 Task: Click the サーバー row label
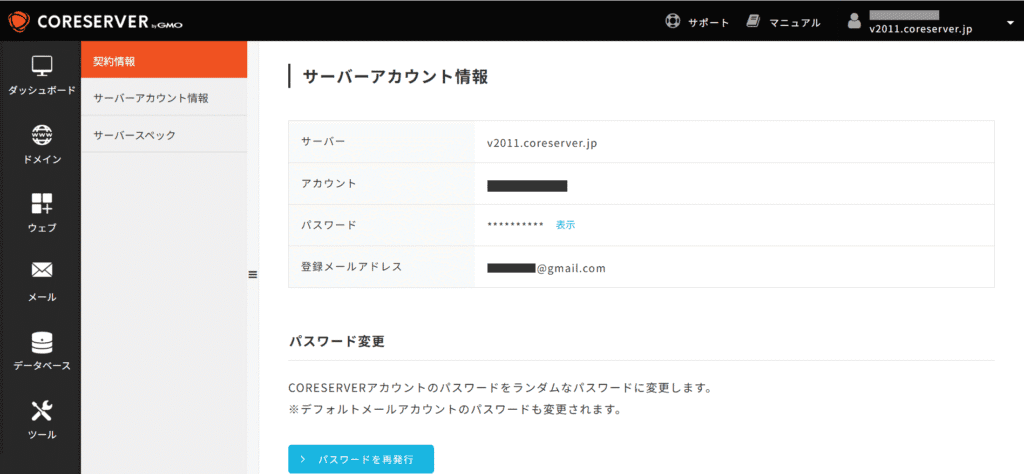(x=323, y=142)
